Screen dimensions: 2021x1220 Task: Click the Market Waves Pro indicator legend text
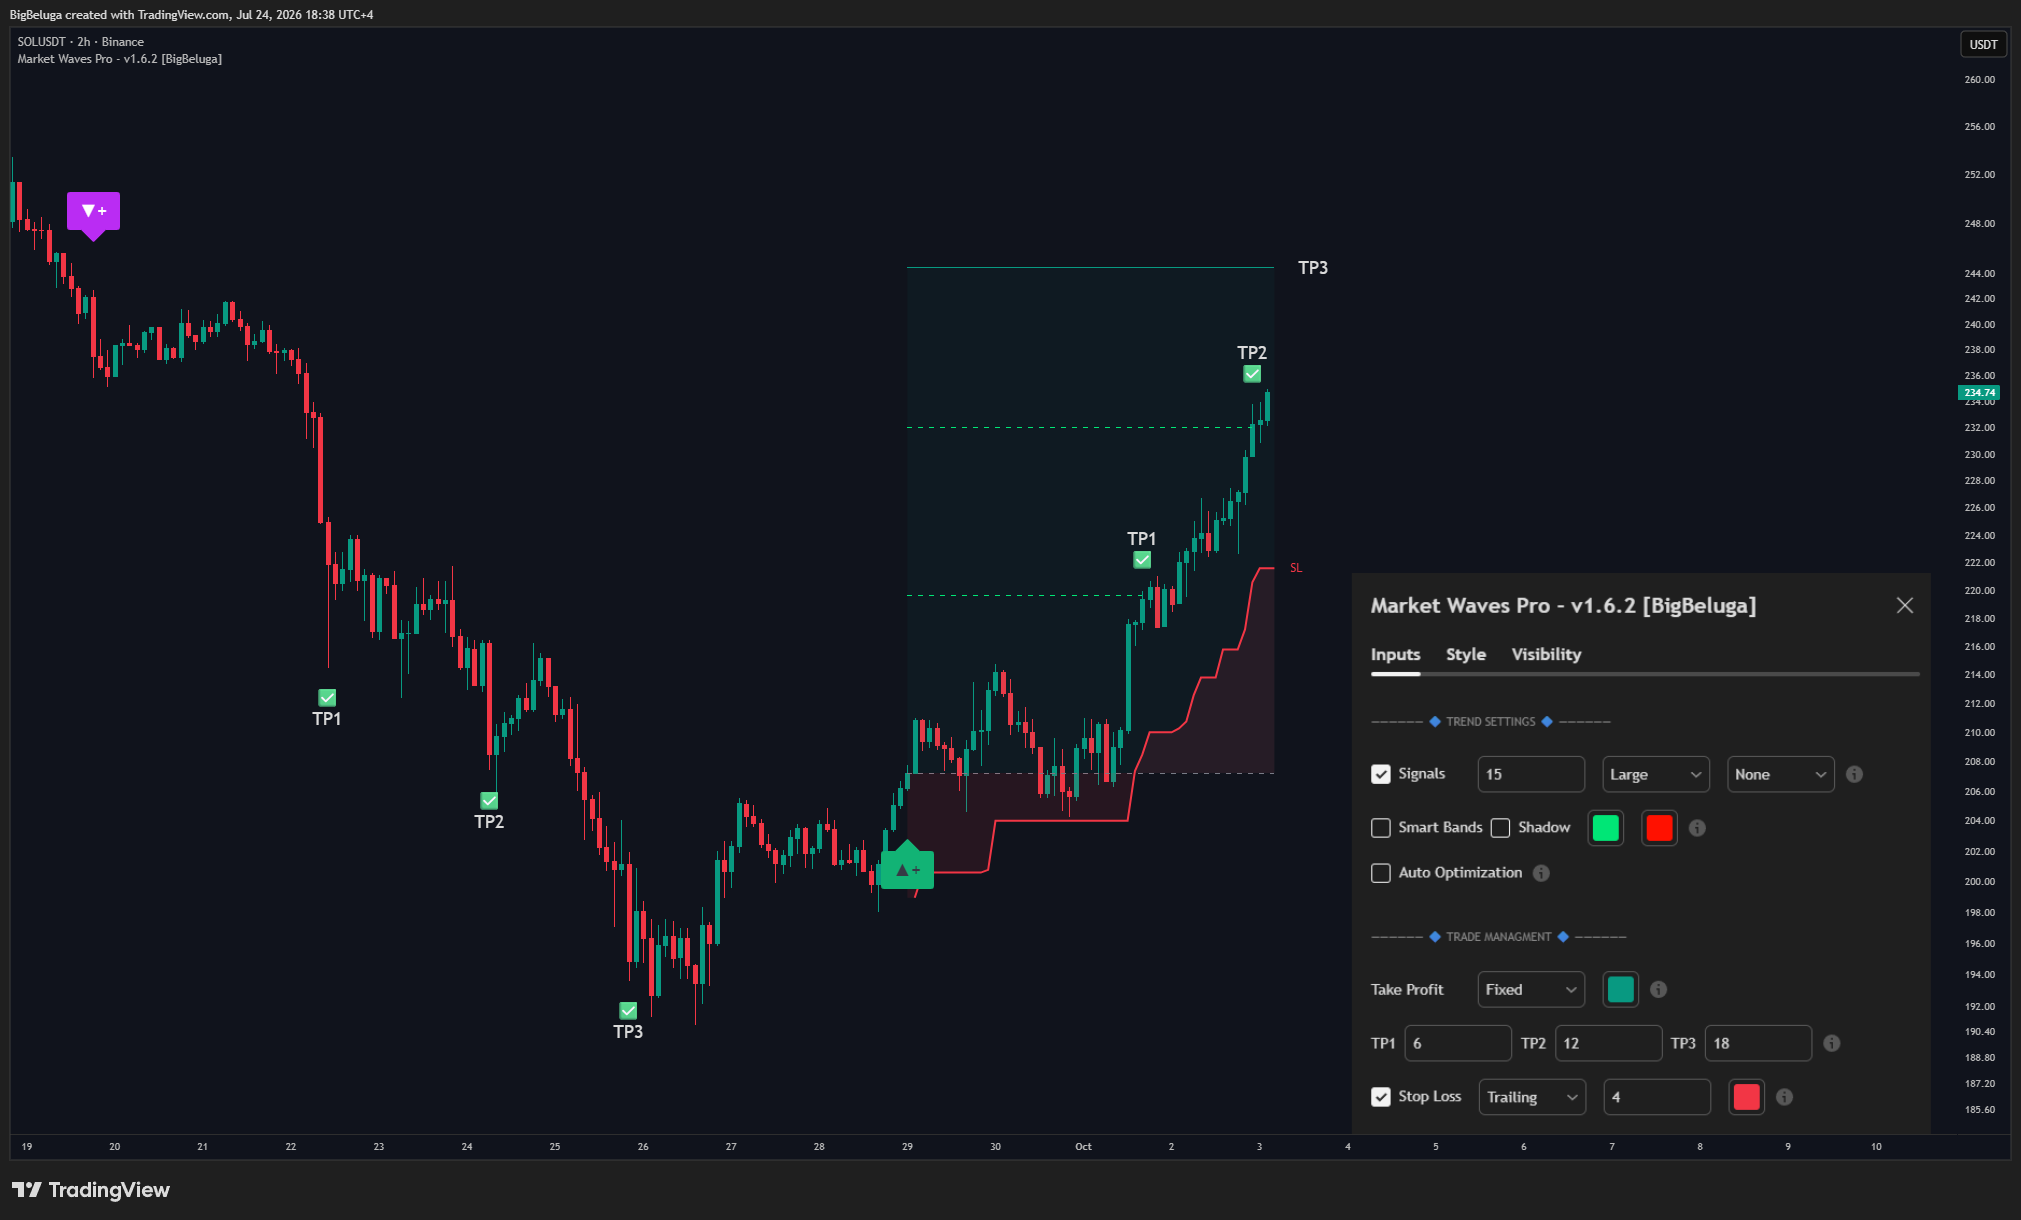120,59
